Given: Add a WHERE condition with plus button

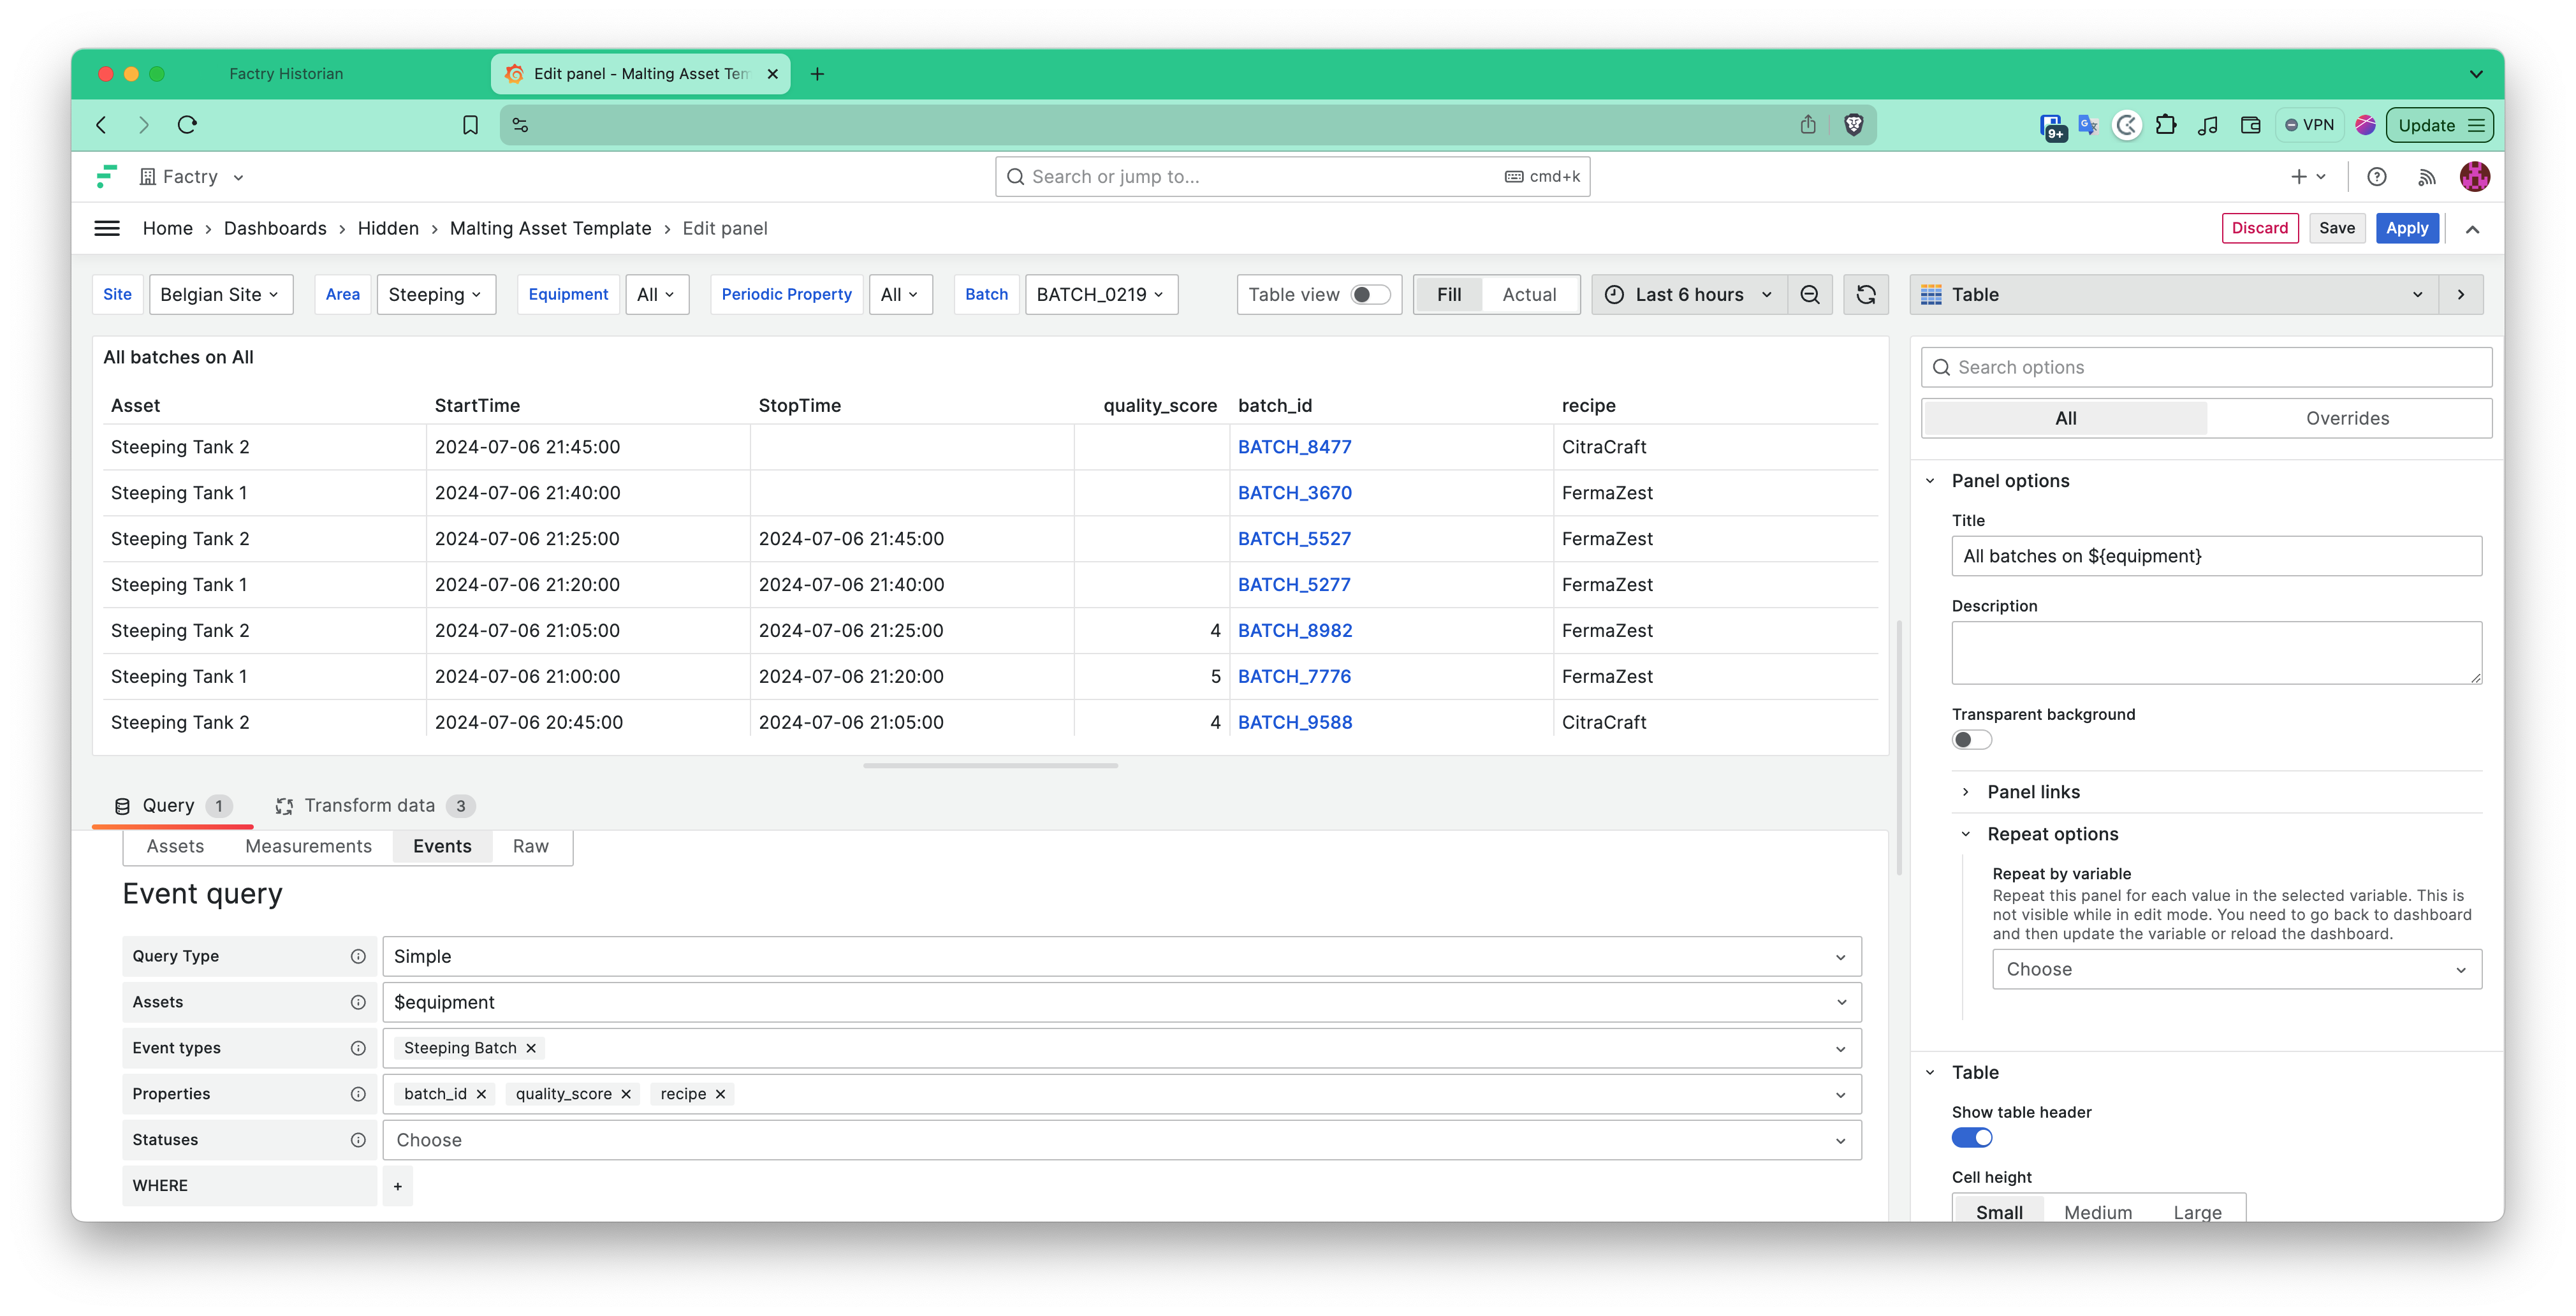Looking at the screenshot, I should pyautogui.click(x=398, y=1186).
